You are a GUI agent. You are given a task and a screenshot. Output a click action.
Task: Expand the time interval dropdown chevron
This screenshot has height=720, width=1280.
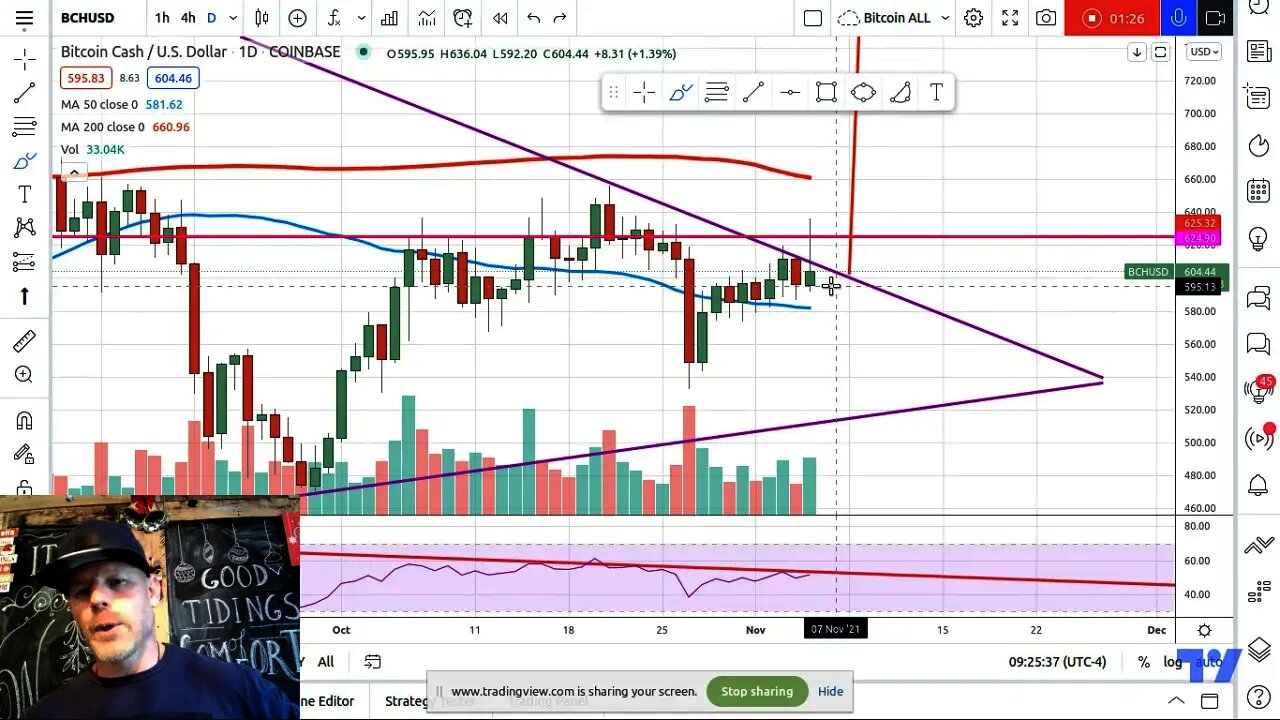pos(233,18)
